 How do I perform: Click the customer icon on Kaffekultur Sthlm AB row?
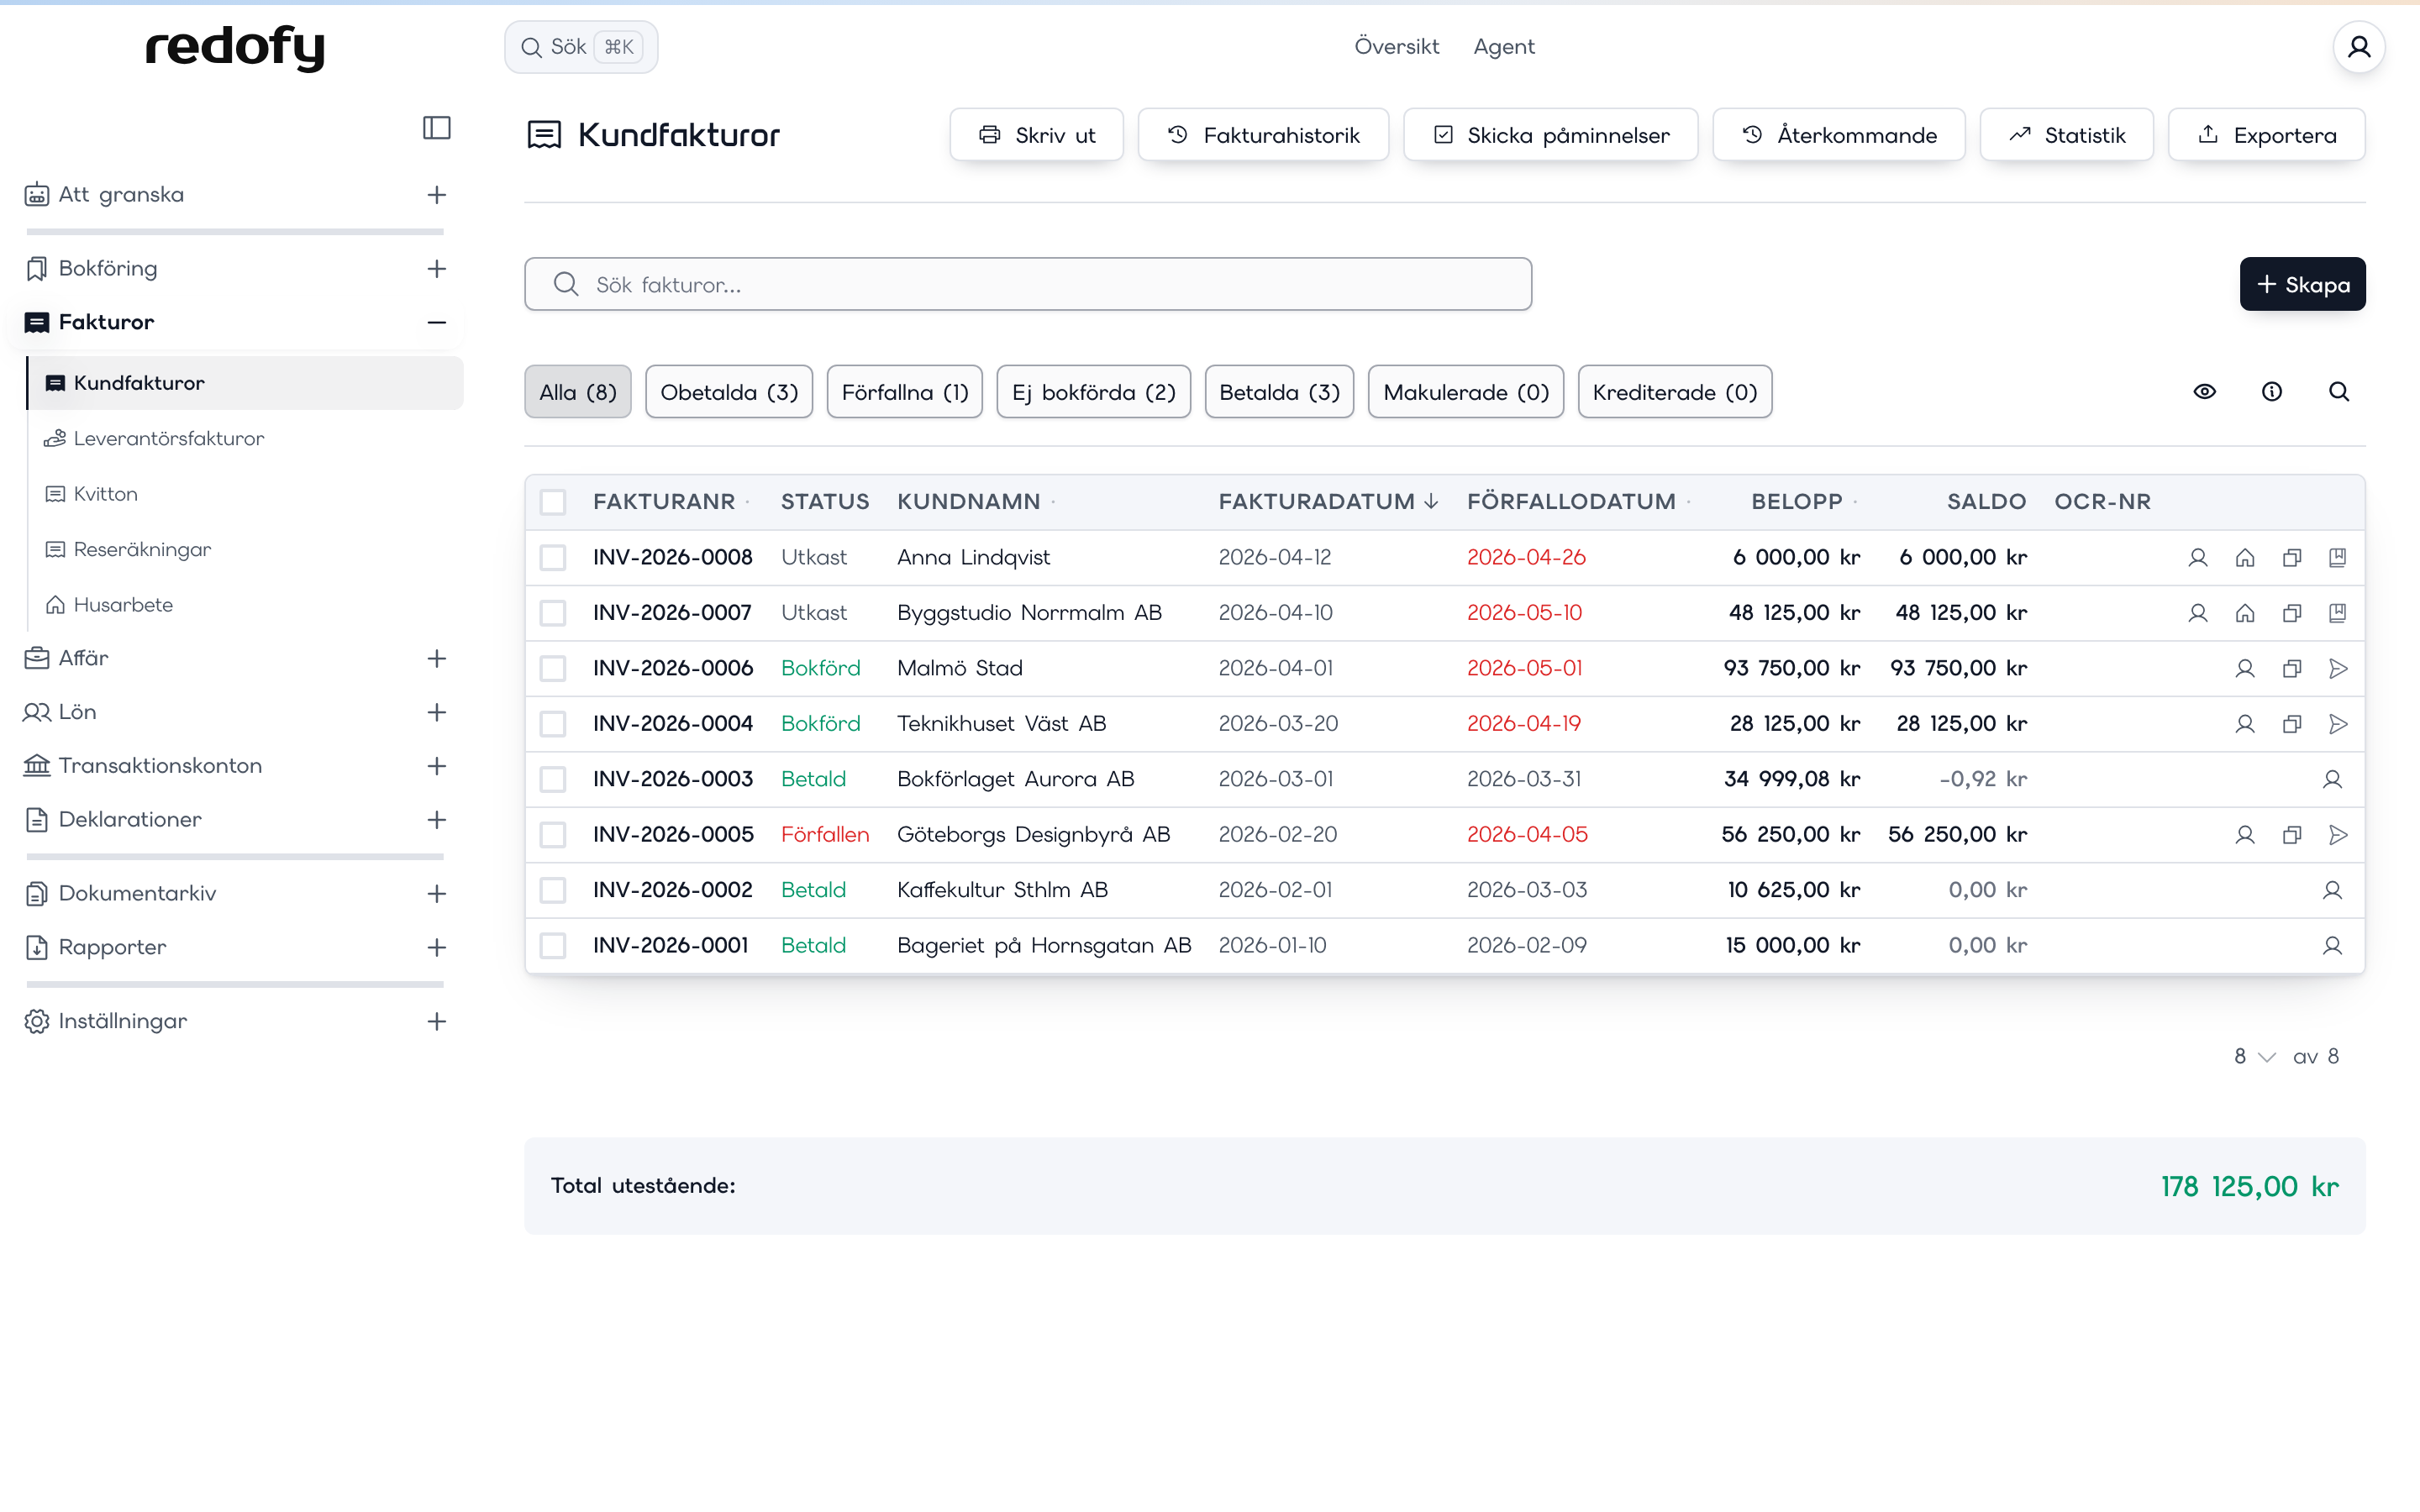(2332, 890)
